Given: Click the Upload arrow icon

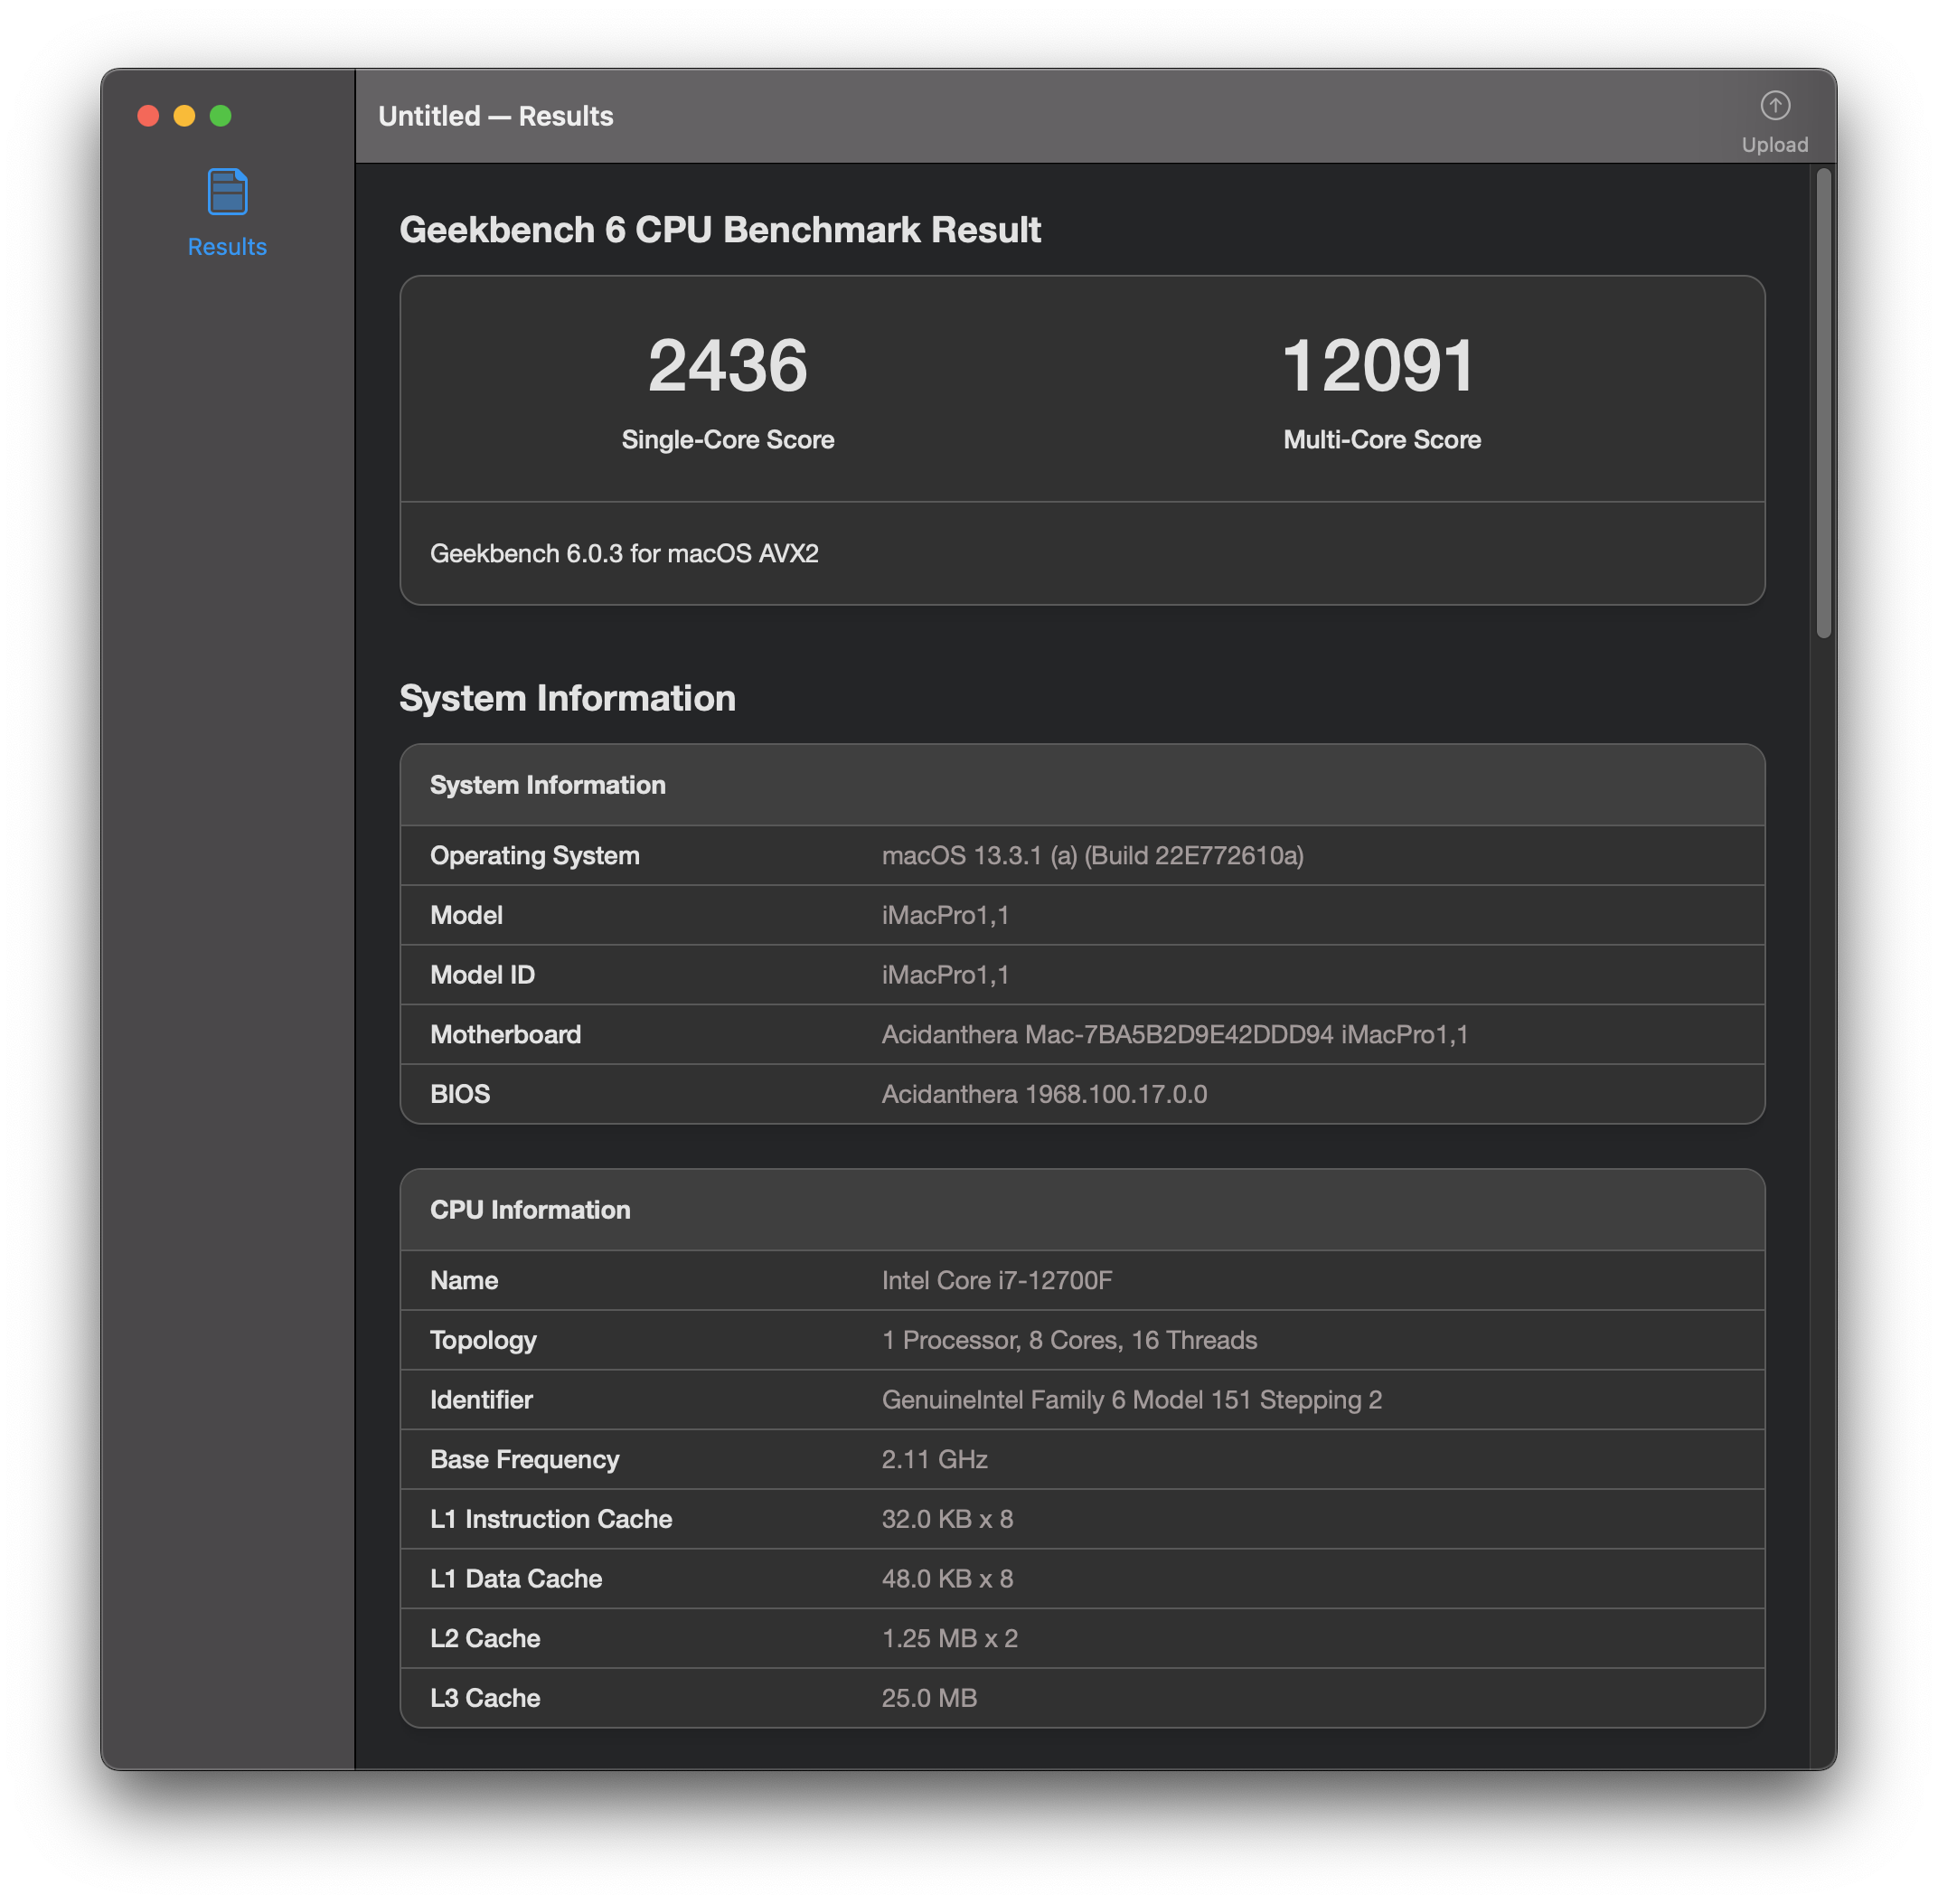Looking at the screenshot, I should click(1774, 105).
